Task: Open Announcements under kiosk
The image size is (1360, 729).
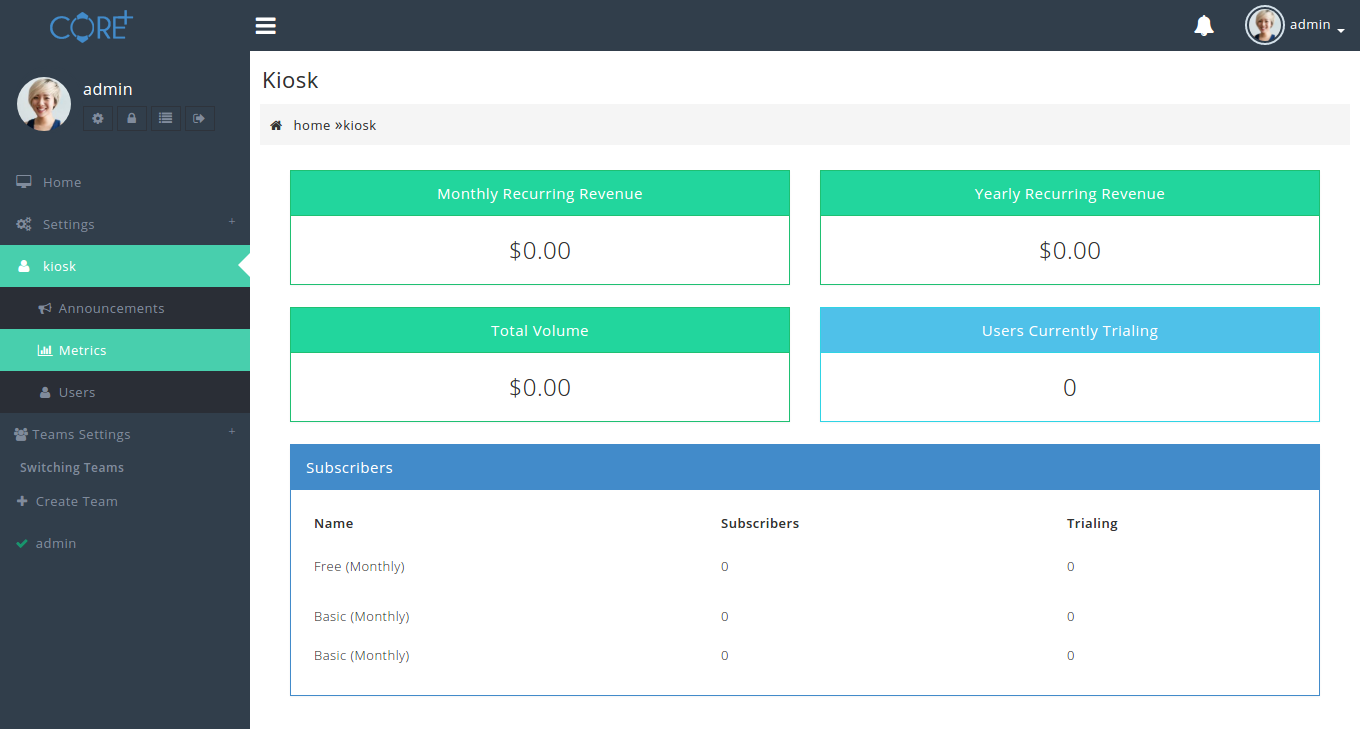Action: point(125,308)
